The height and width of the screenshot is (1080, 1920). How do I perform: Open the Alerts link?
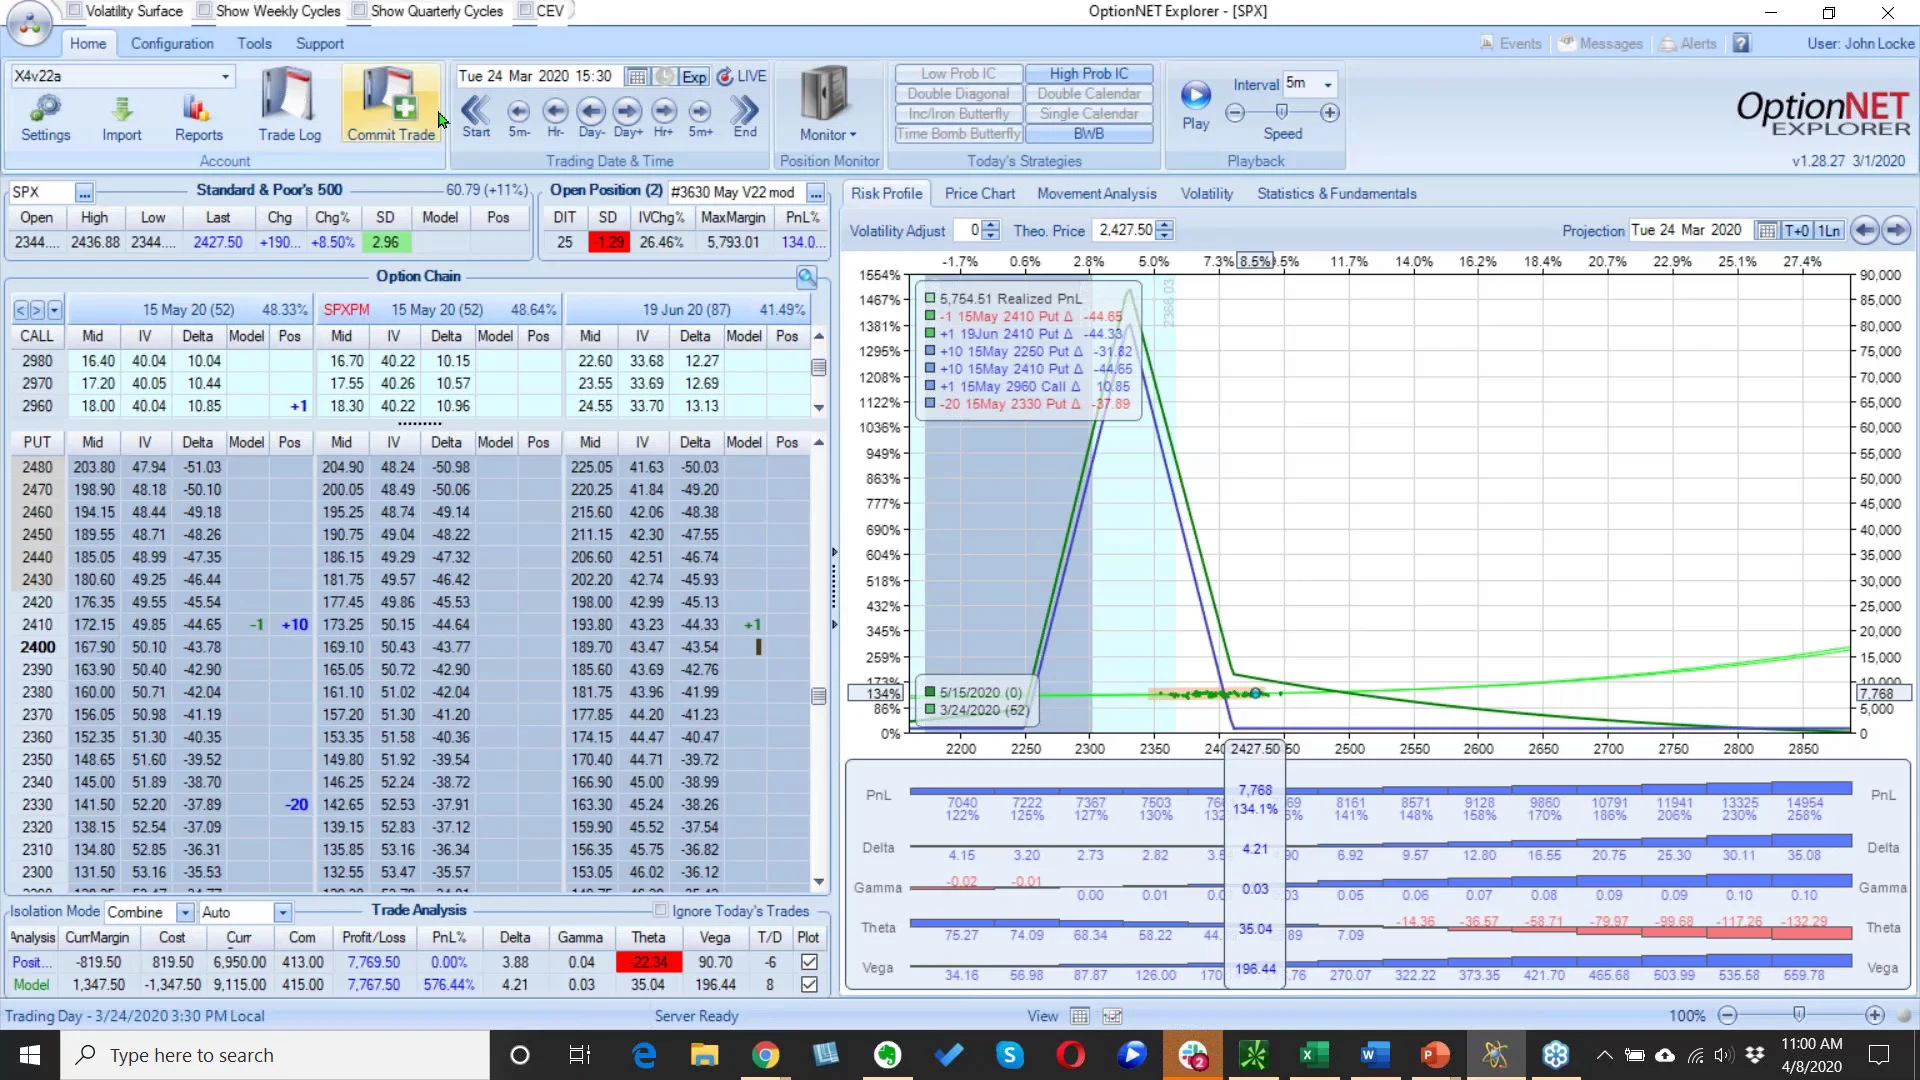(x=1689, y=44)
